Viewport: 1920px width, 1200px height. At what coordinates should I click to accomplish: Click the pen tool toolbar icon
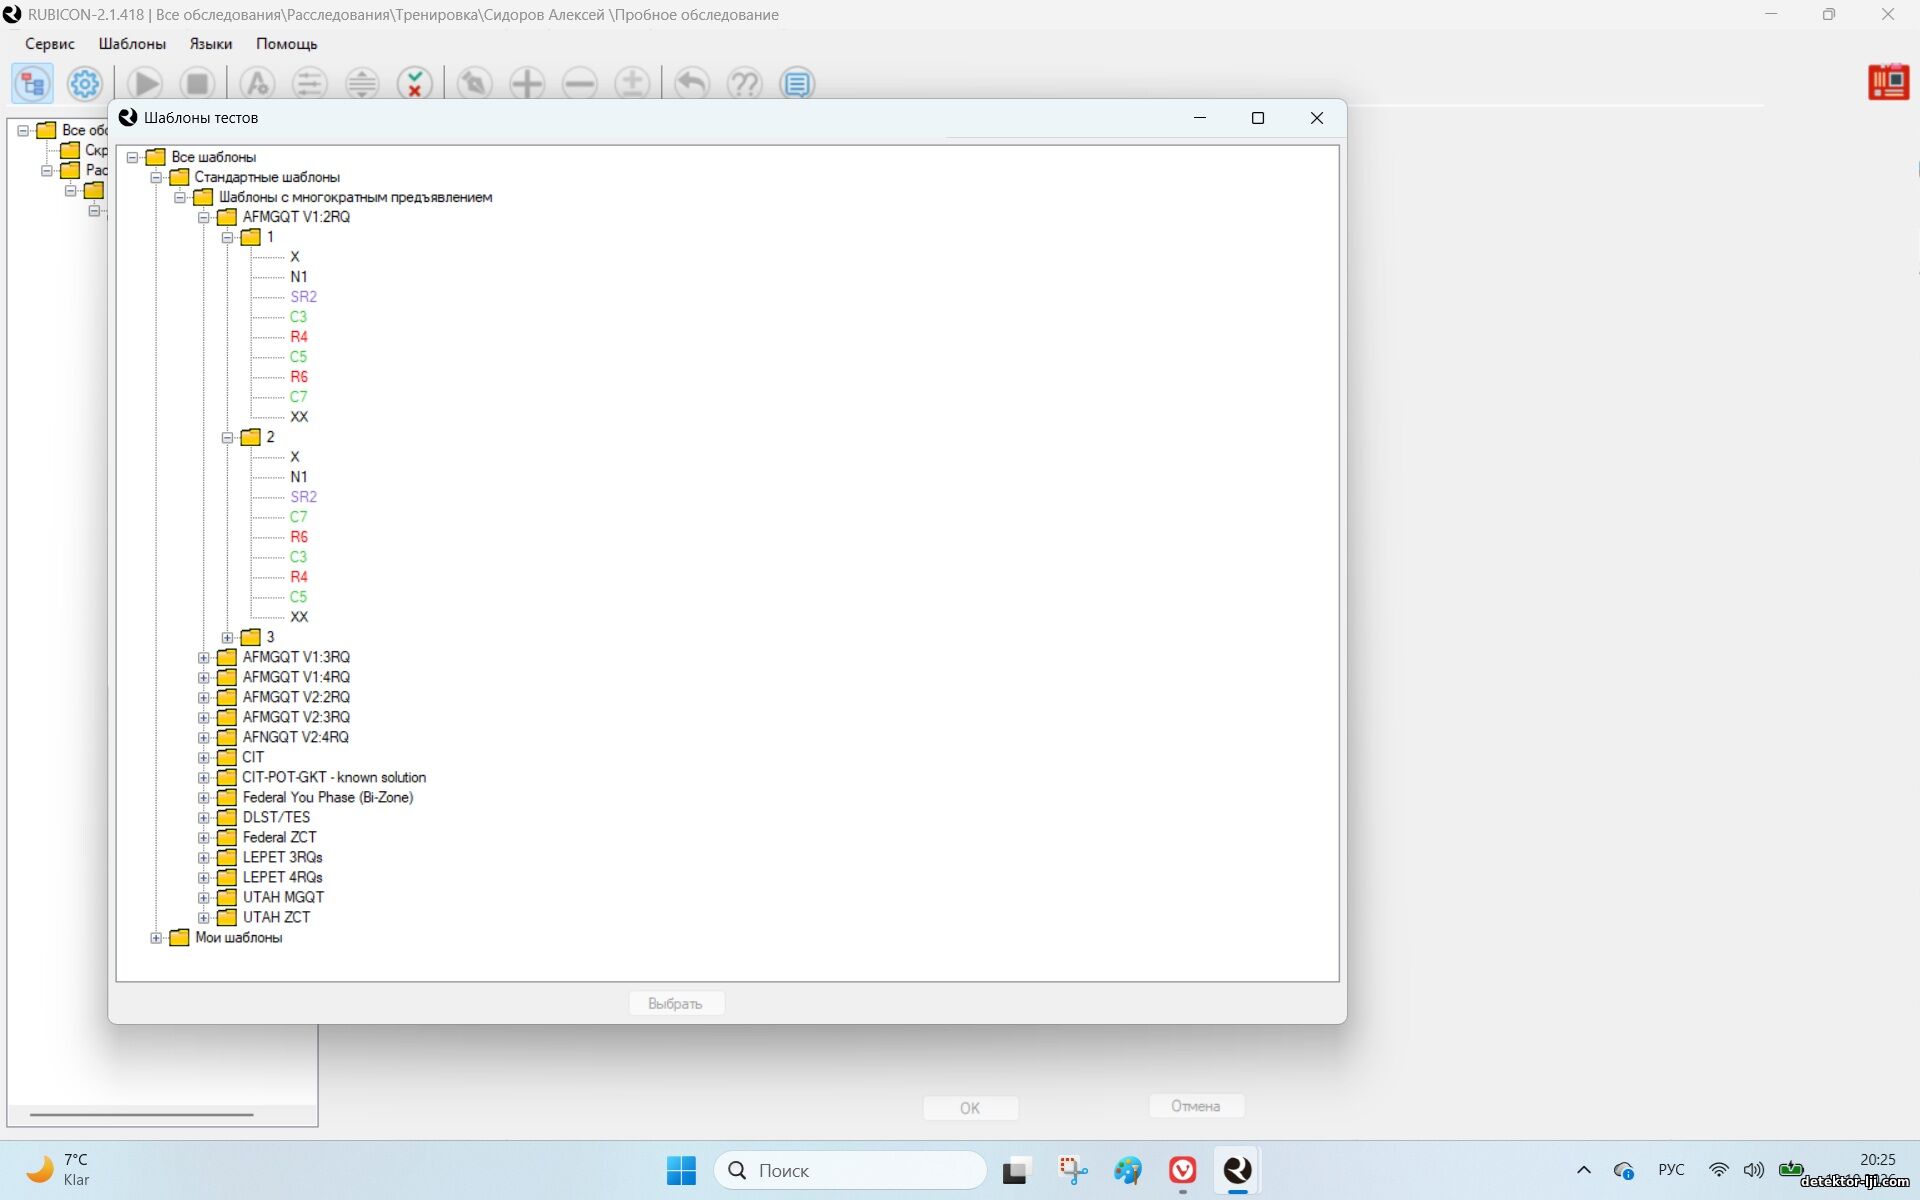474,83
